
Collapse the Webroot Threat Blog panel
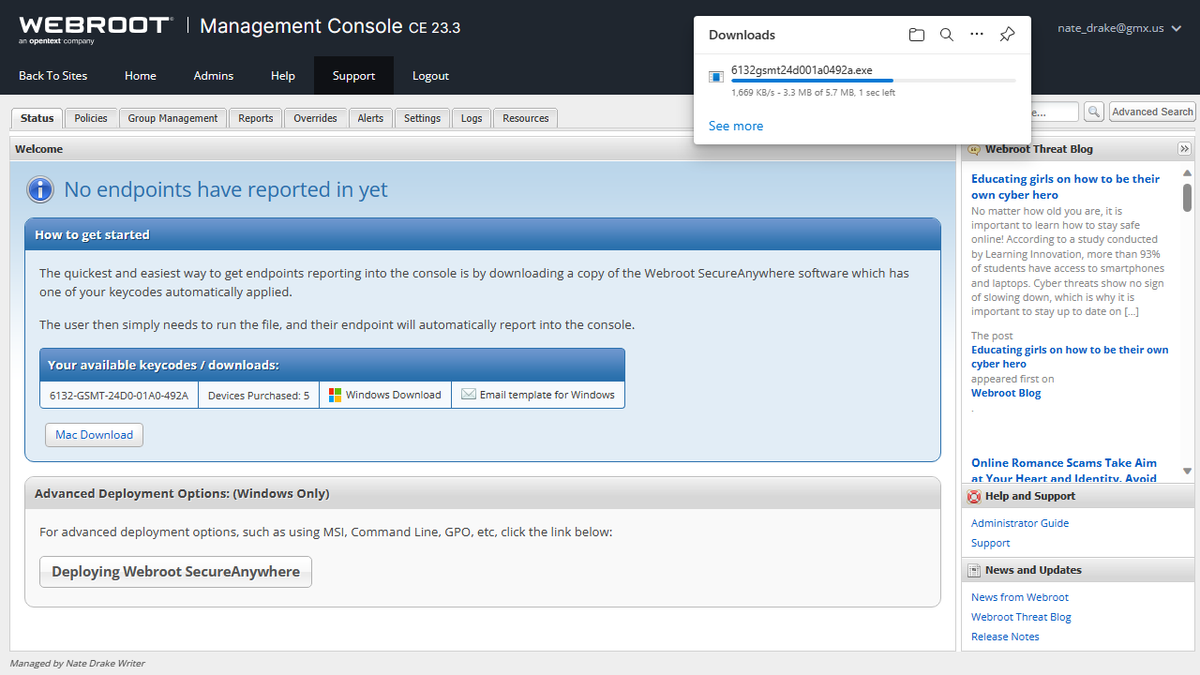1184,148
